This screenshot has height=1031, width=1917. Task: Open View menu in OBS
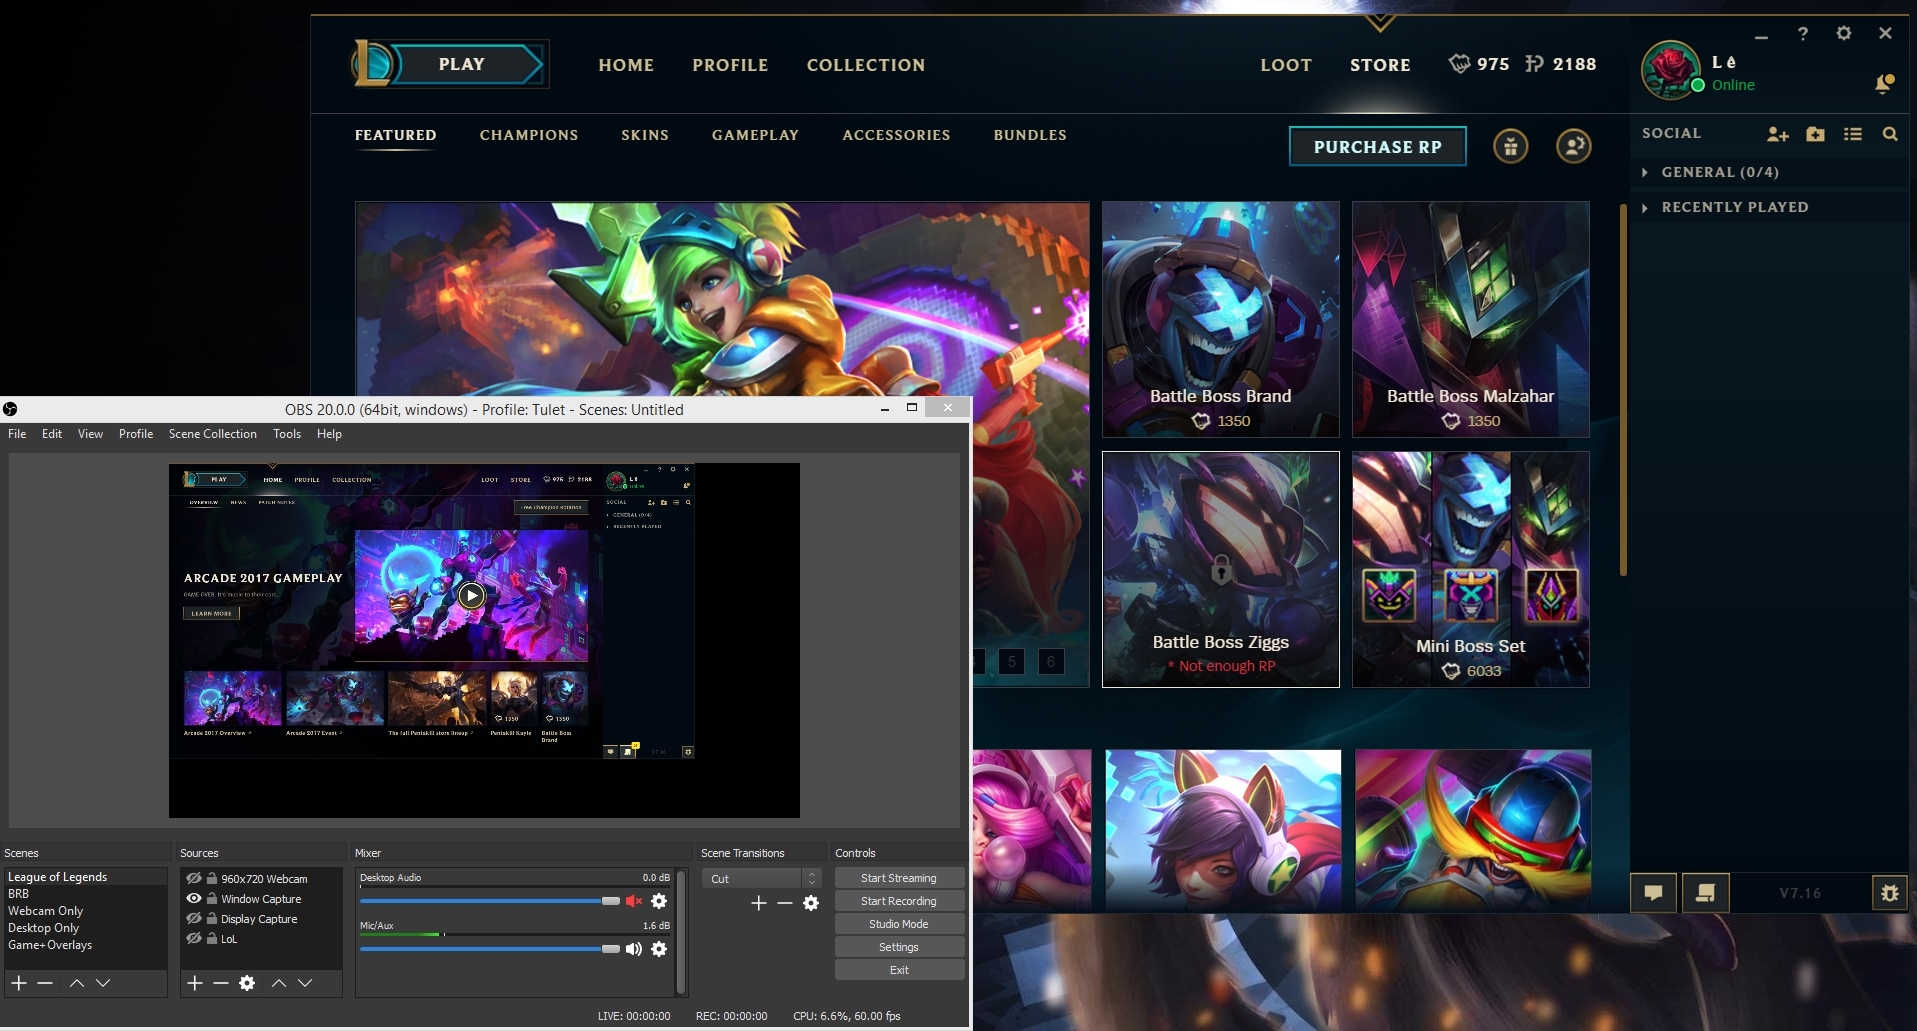coord(90,434)
